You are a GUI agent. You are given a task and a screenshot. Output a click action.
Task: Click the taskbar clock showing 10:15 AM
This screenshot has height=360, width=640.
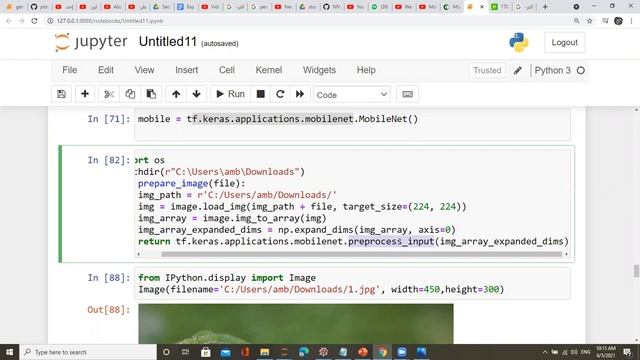pyautogui.click(x=606, y=352)
